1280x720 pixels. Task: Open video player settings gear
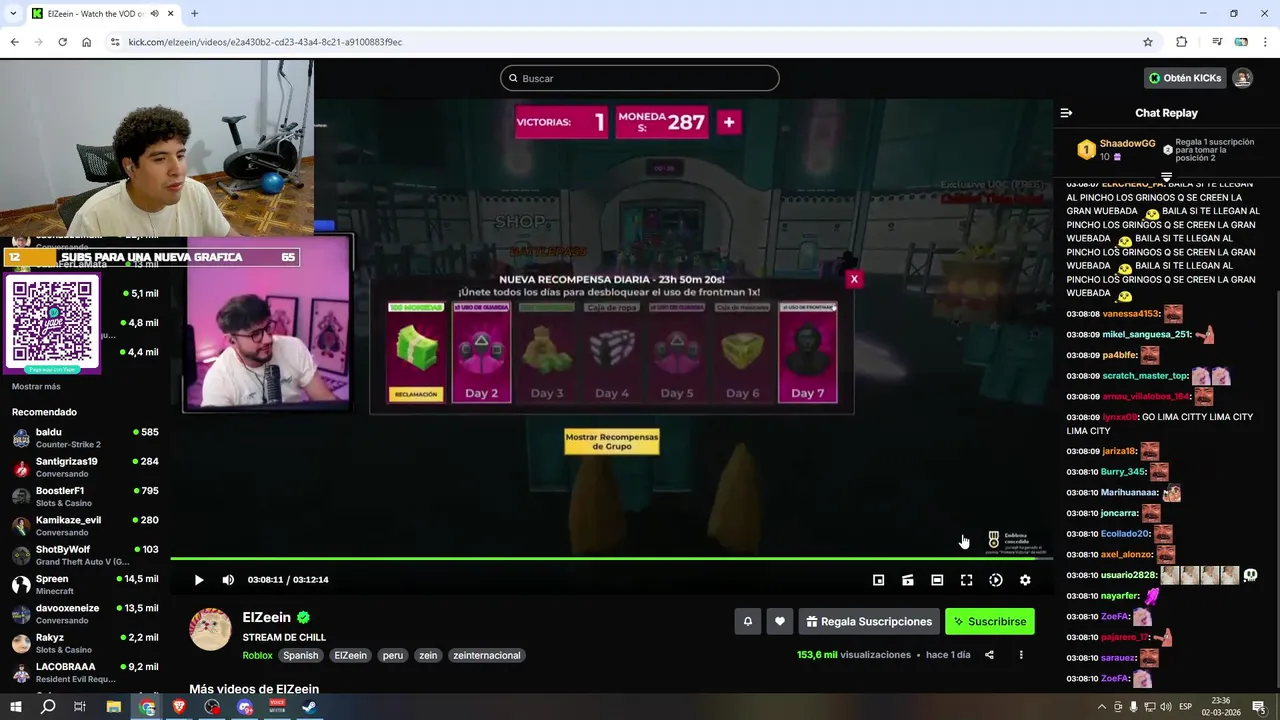tap(1025, 580)
